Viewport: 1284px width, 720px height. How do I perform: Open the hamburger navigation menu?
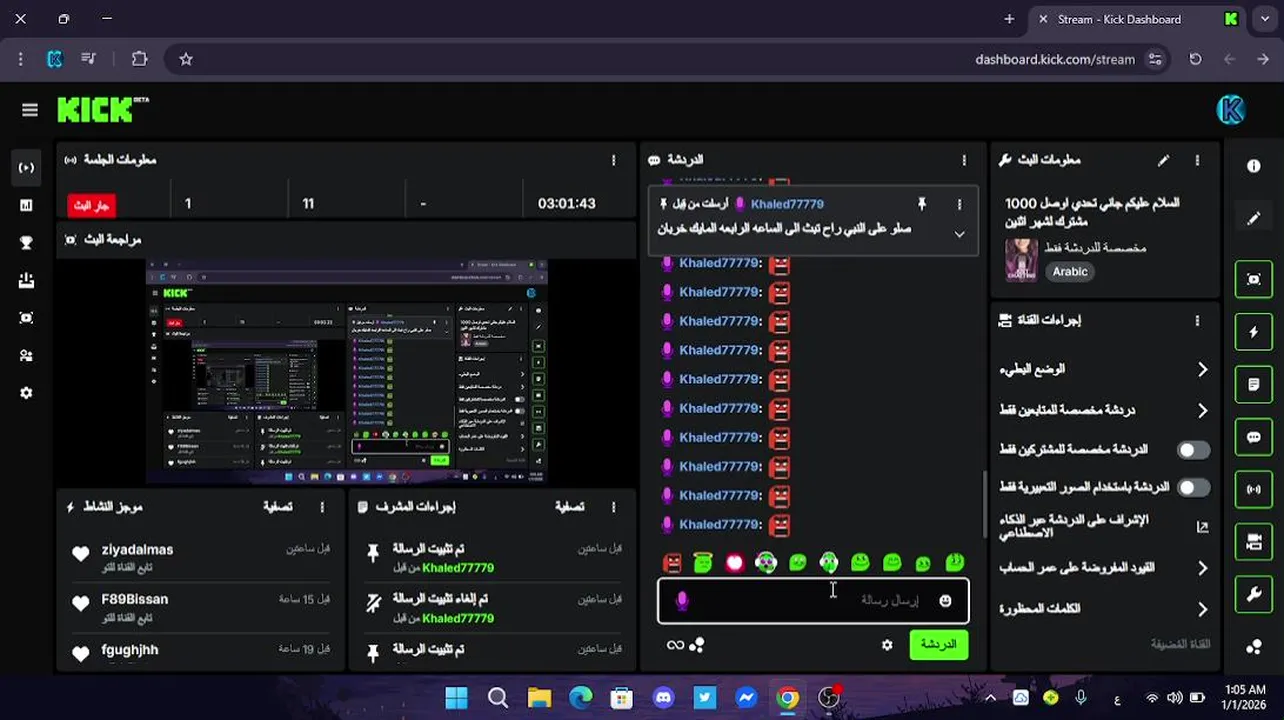click(30, 110)
